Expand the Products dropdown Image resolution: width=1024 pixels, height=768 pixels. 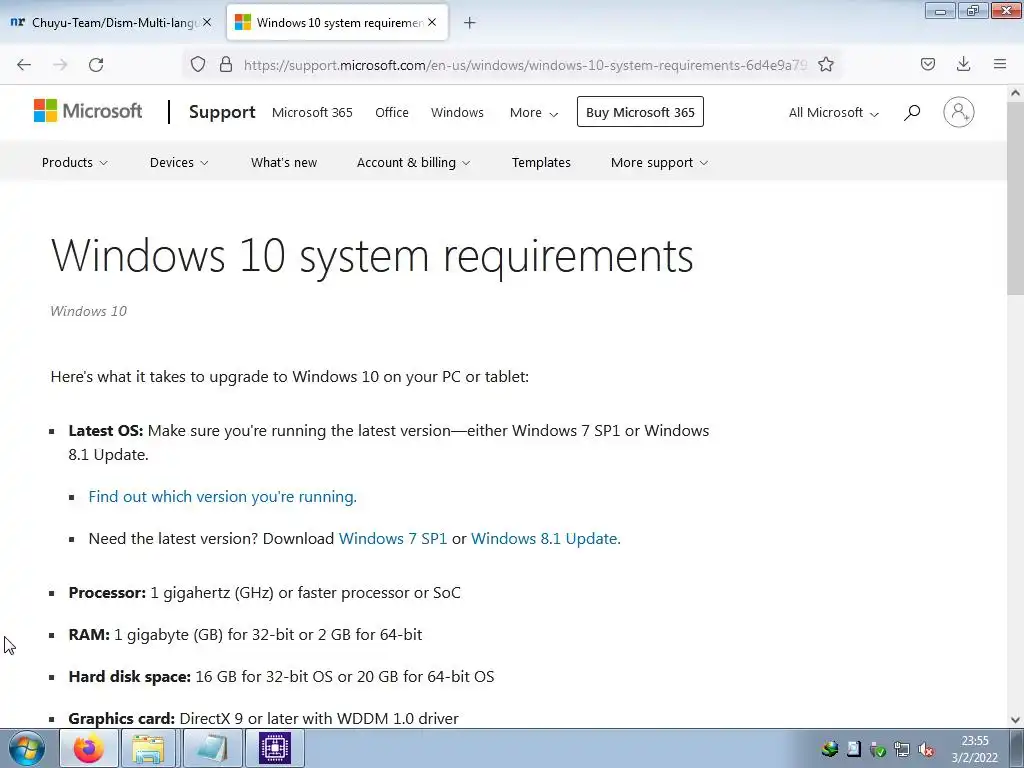point(74,163)
